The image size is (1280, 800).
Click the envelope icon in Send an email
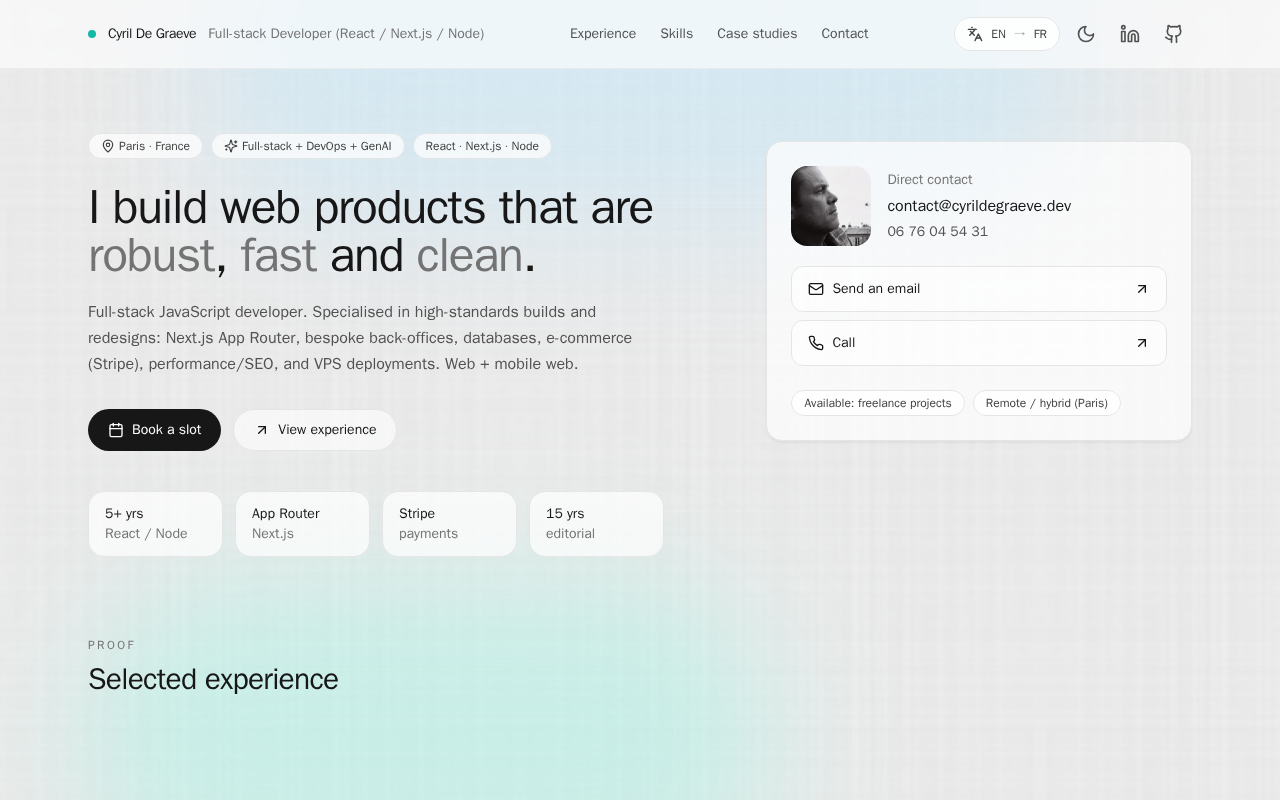click(816, 289)
